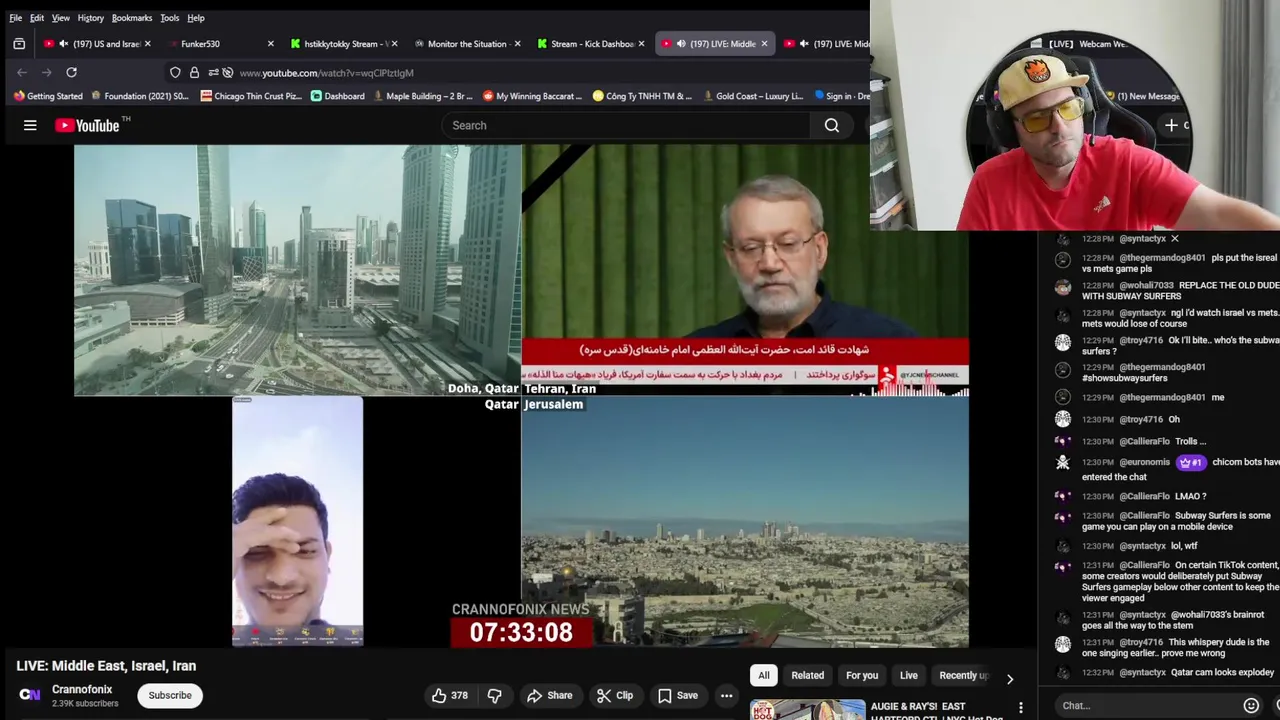This screenshot has width=1280, height=720.
Task: Click the magnifier search button
Action: pos(832,125)
